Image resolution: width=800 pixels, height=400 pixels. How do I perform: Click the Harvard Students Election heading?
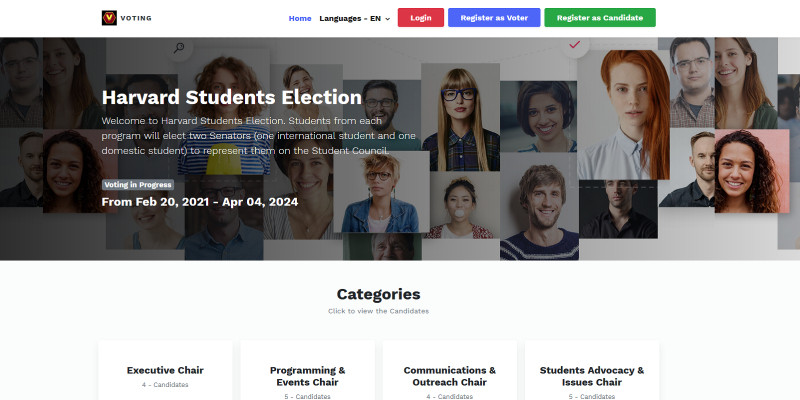(x=232, y=98)
